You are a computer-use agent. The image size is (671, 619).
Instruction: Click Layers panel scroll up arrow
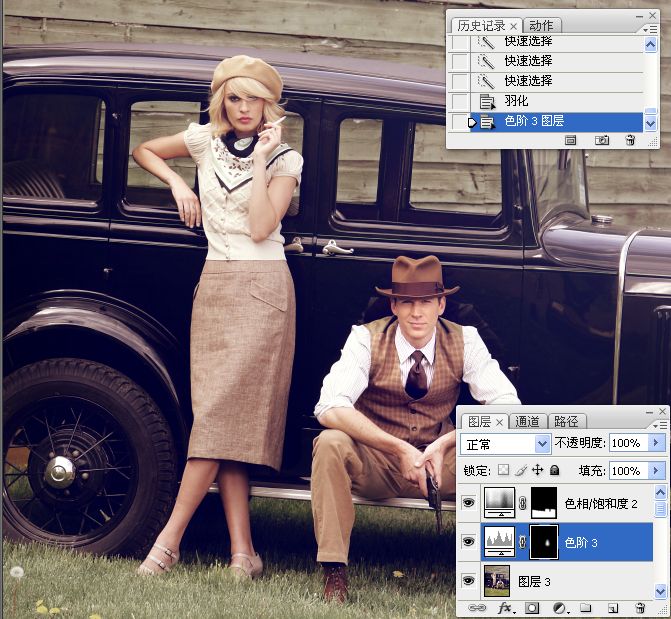[x=660, y=493]
